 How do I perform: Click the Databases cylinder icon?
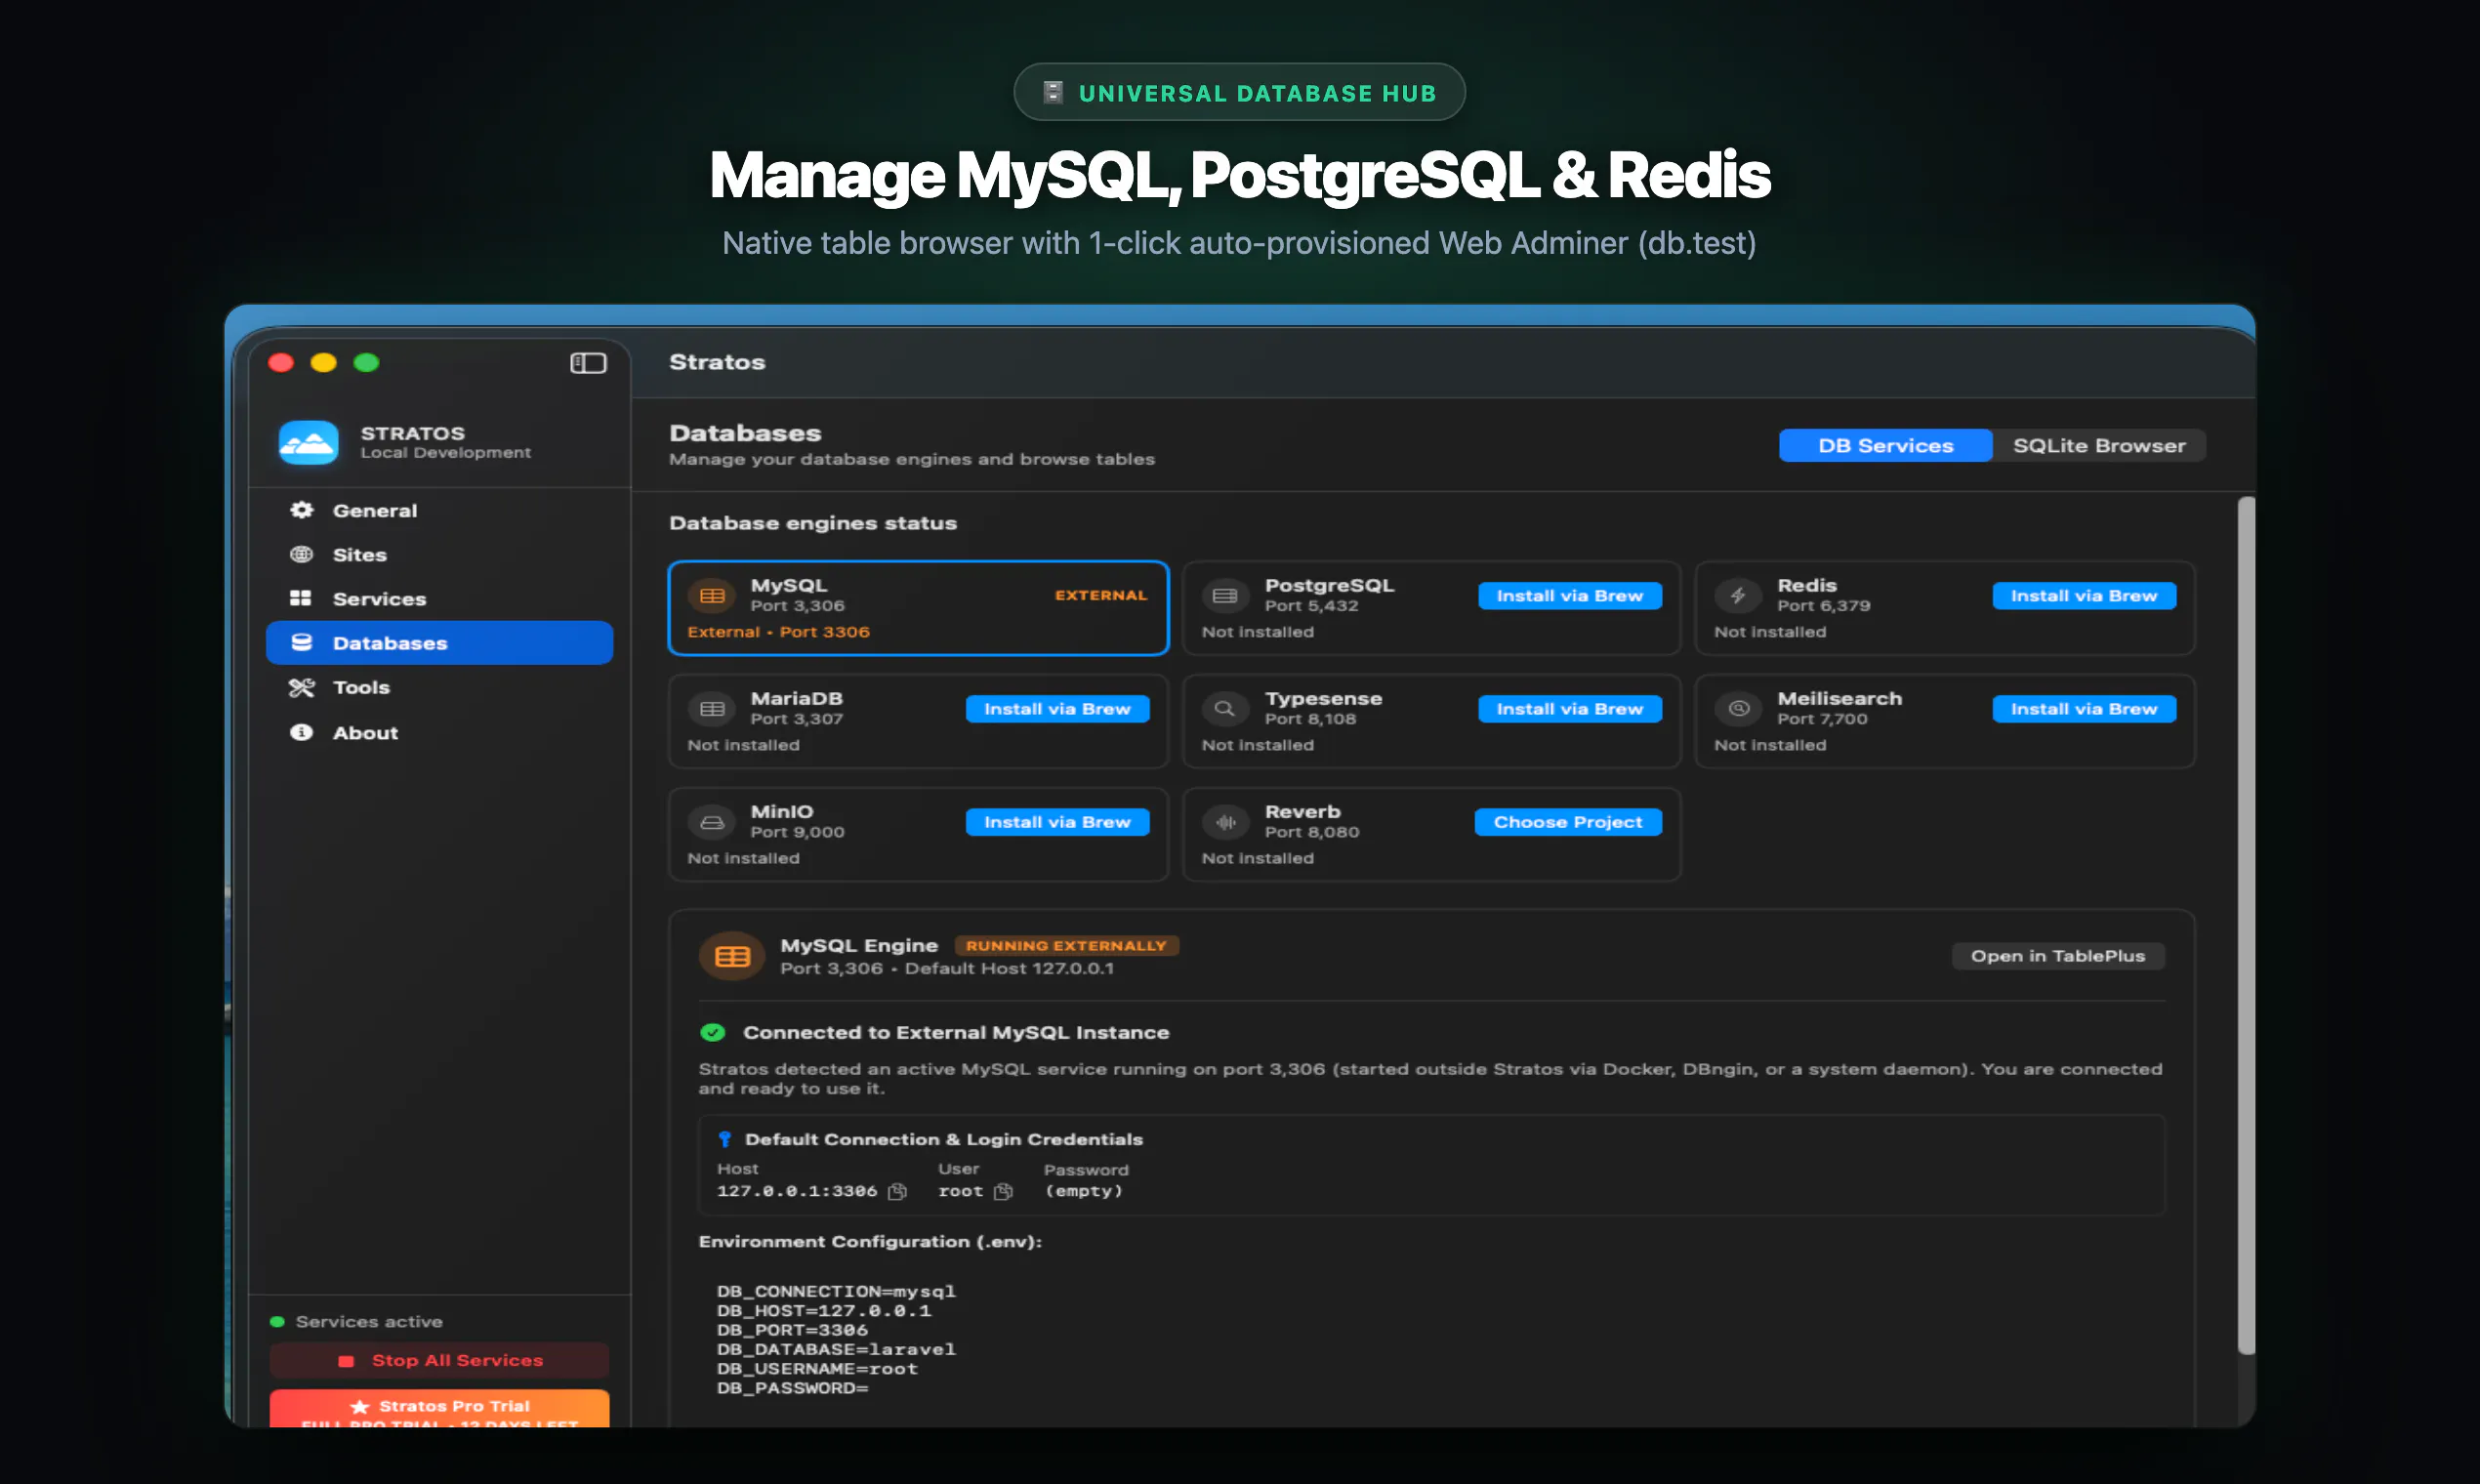pos(301,642)
